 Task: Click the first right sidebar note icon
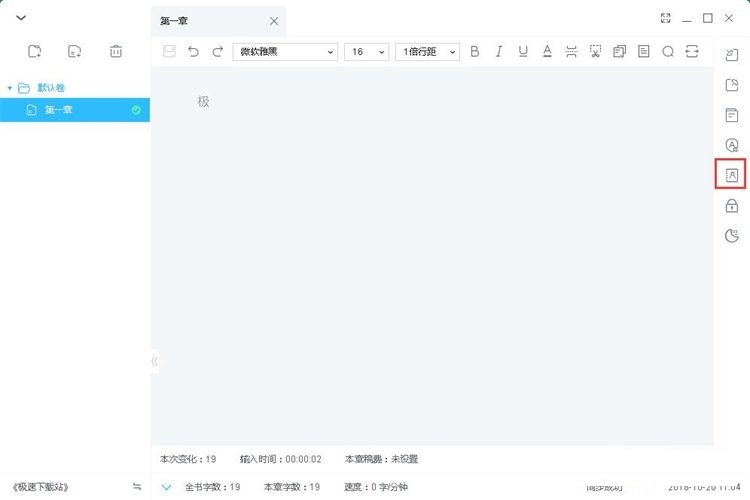[x=732, y=55]
